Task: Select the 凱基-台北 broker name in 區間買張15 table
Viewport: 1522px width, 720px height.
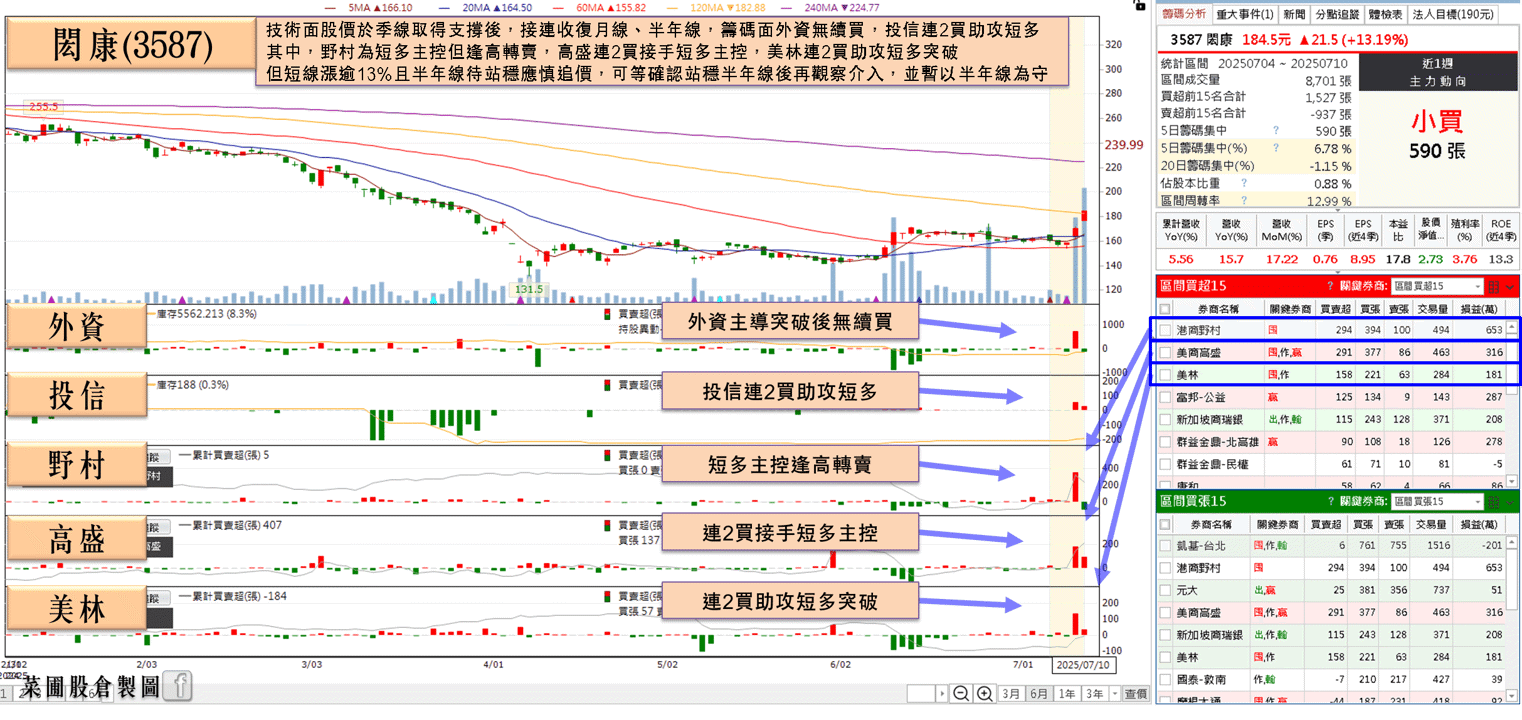Action: point(1199,546)
